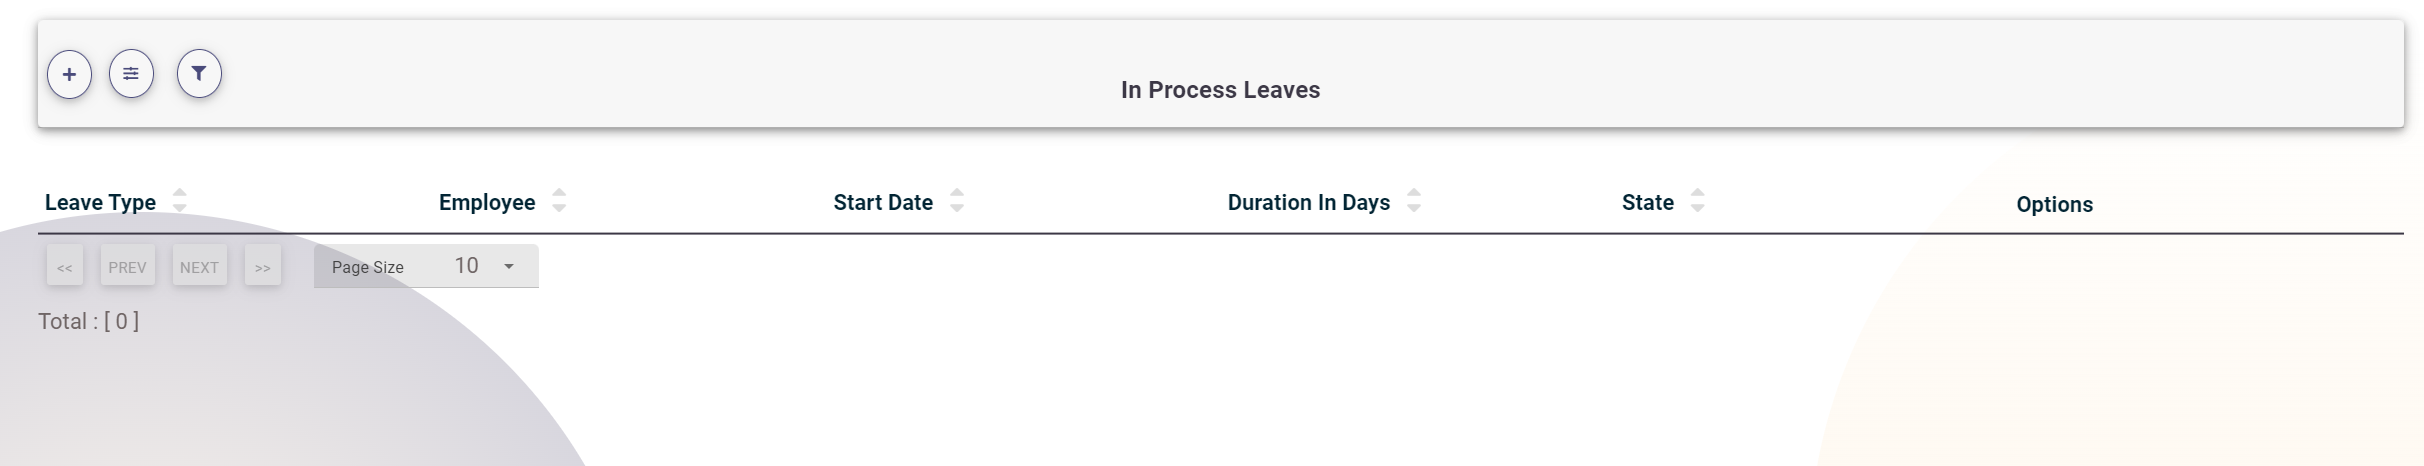2424x466 pixels.
Task: Click the PREV page button
Action: point(127,266)
